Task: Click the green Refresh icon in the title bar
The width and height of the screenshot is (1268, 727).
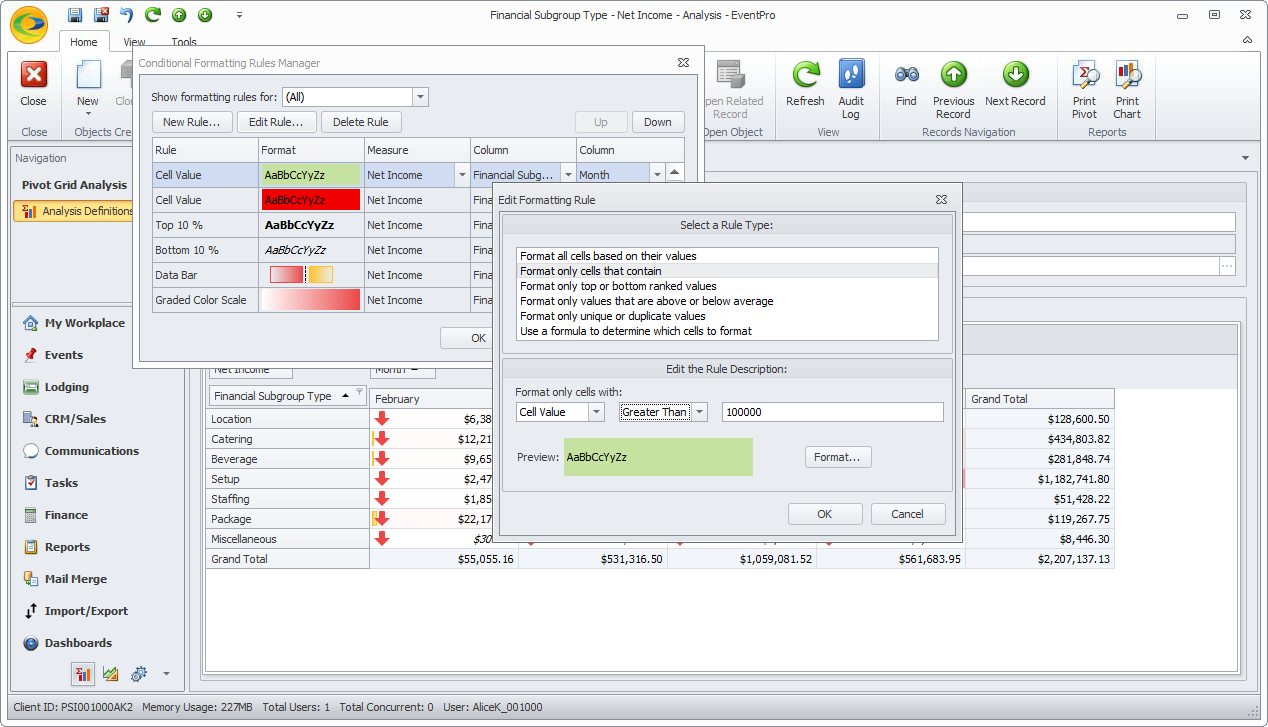Action: pyautogui.click(x=152, y=15)
